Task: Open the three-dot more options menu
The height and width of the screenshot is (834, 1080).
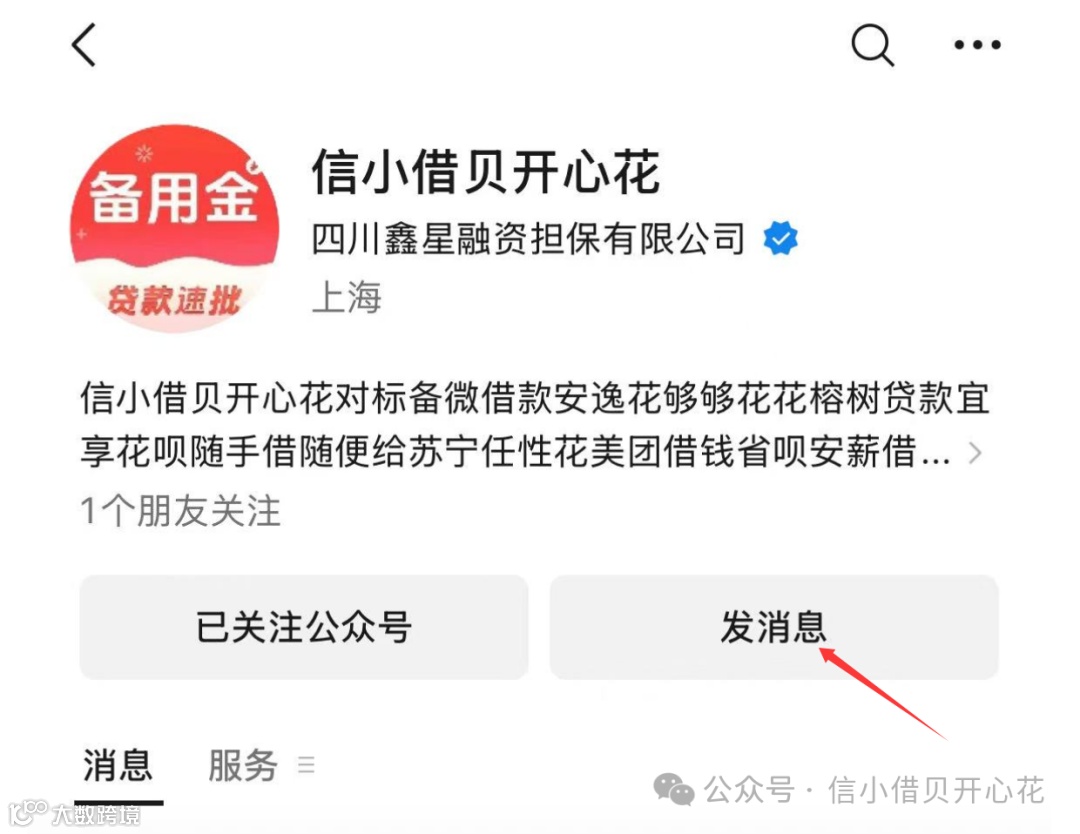Action: point(977,45)
